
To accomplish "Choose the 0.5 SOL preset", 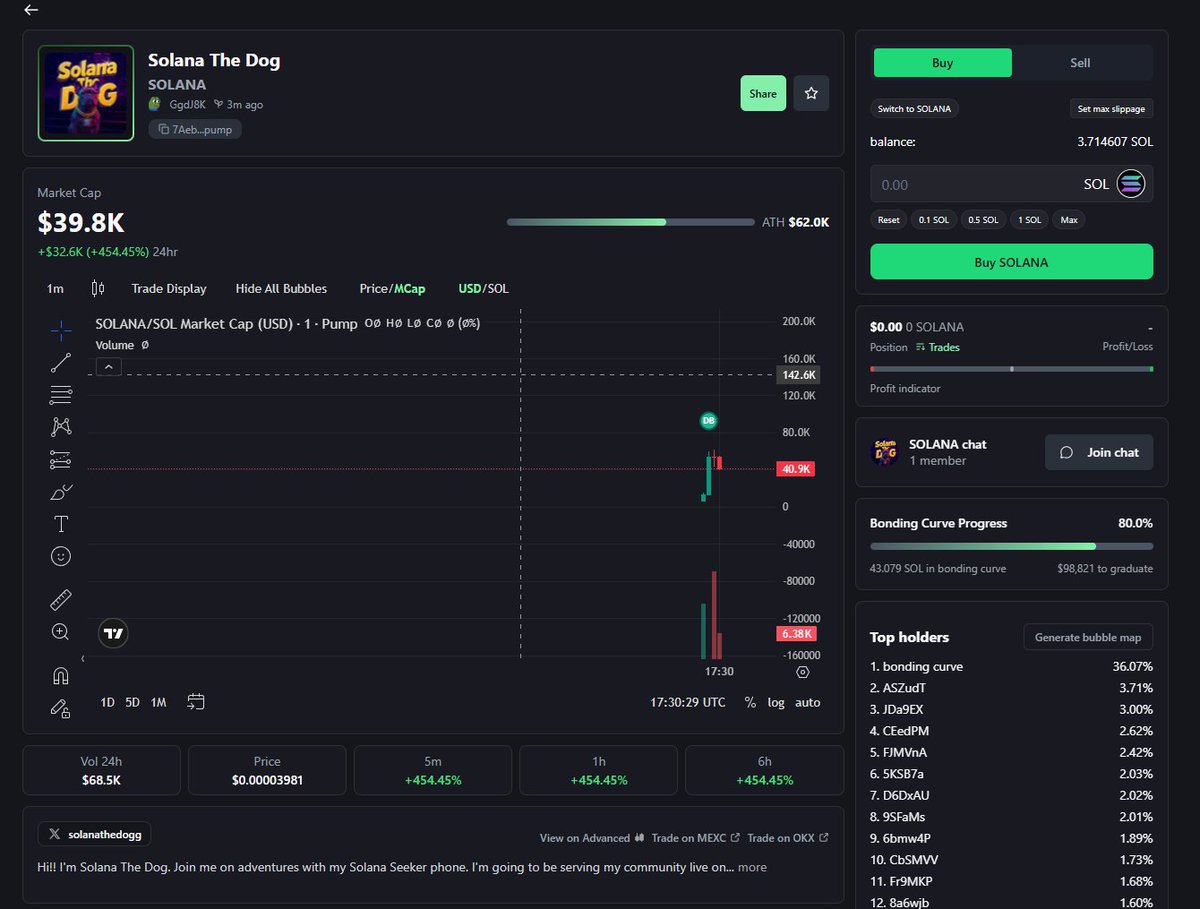I will point(982,220).
